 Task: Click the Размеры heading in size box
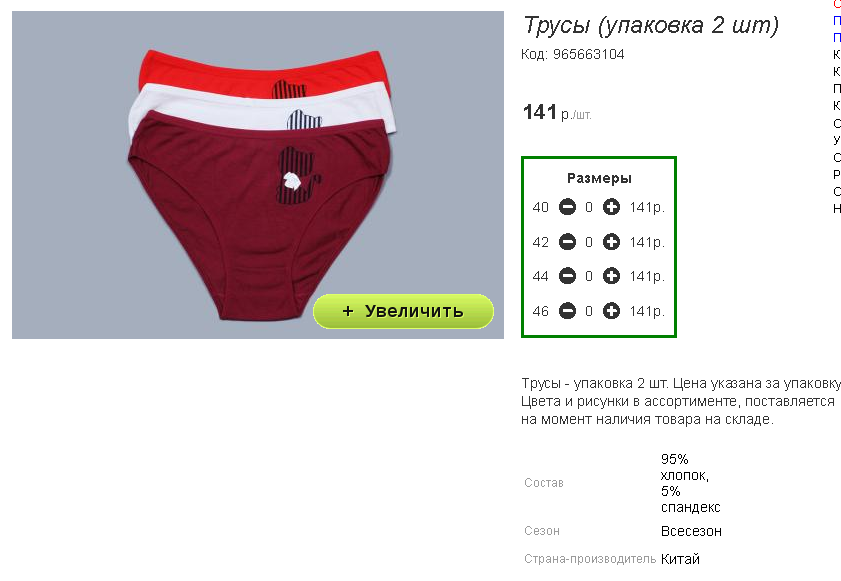(599, 179)
